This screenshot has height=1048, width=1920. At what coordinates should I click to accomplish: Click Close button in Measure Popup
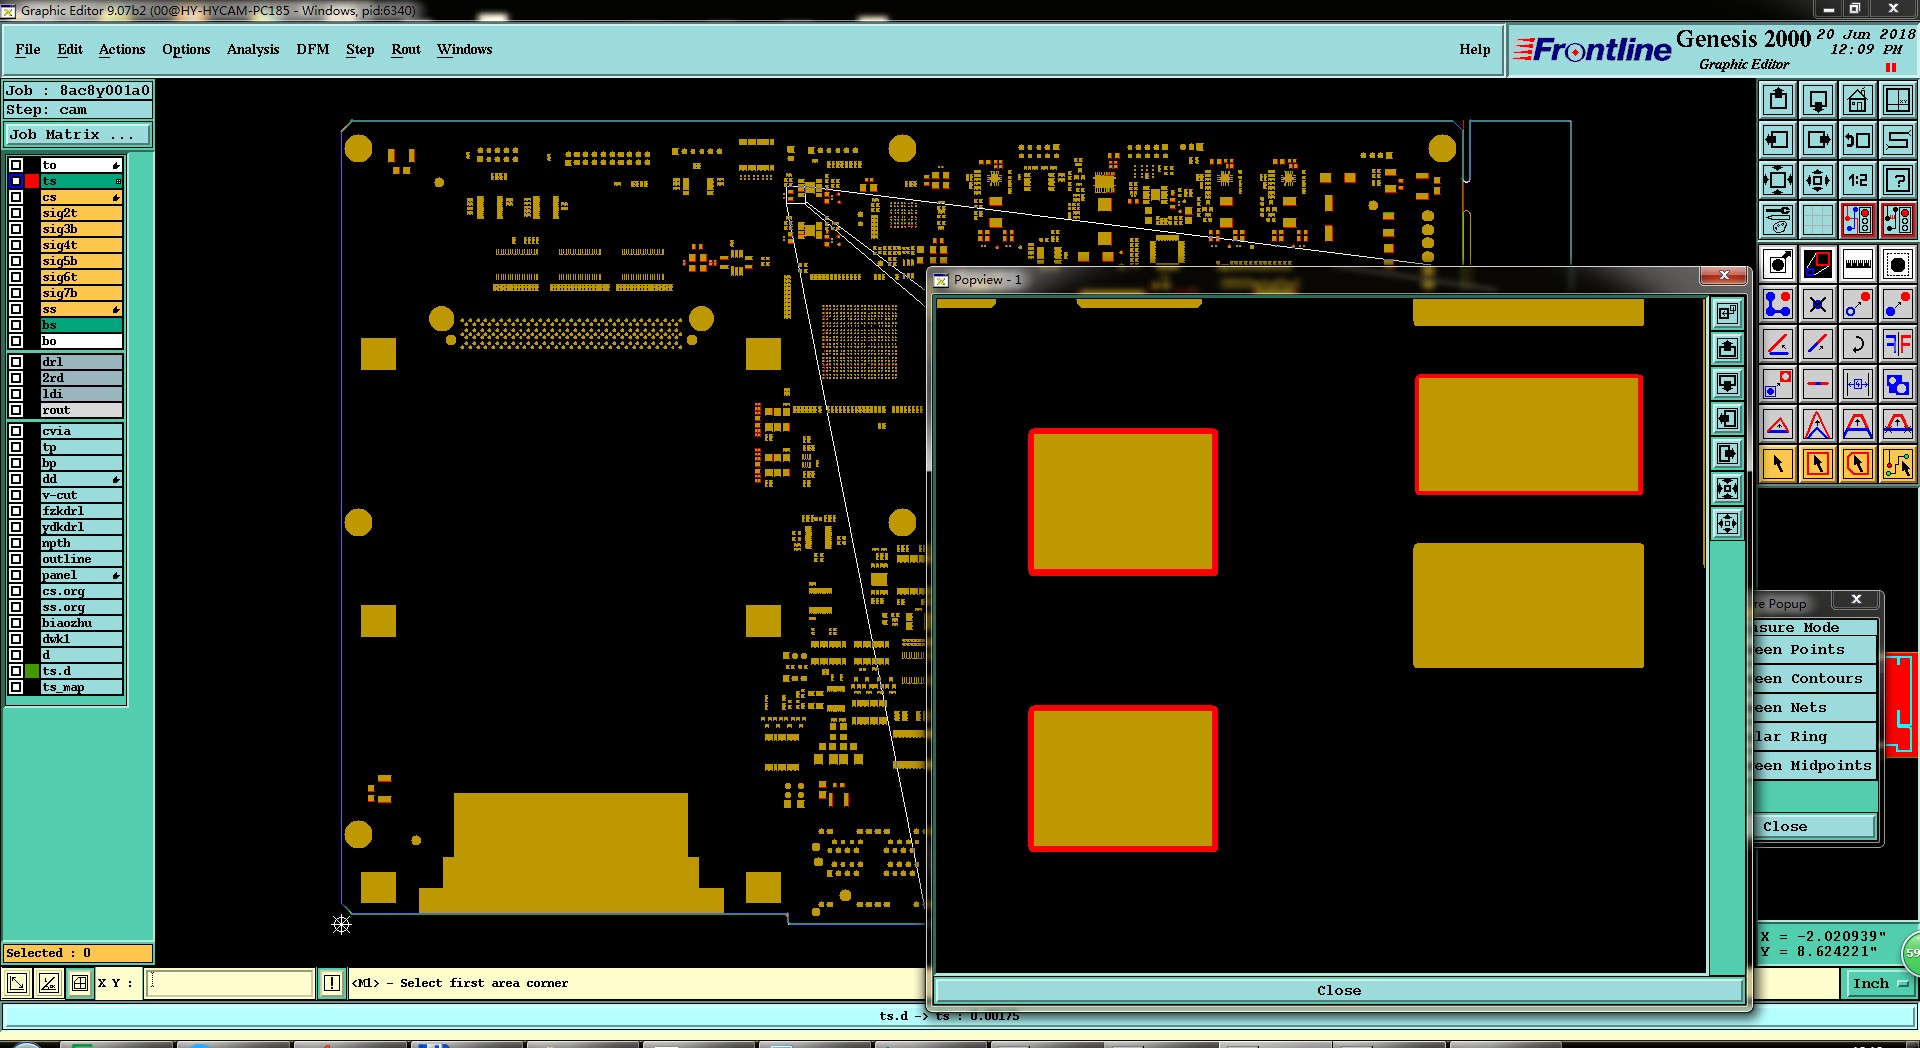pos(1815,826)
